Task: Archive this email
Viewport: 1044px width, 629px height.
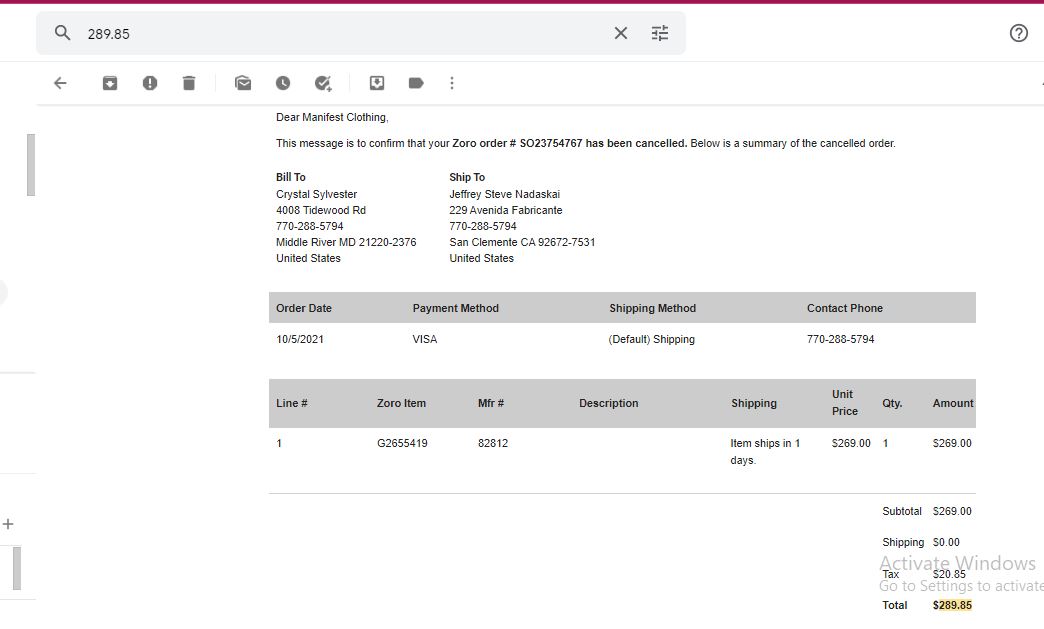Action: coord(110,83)
